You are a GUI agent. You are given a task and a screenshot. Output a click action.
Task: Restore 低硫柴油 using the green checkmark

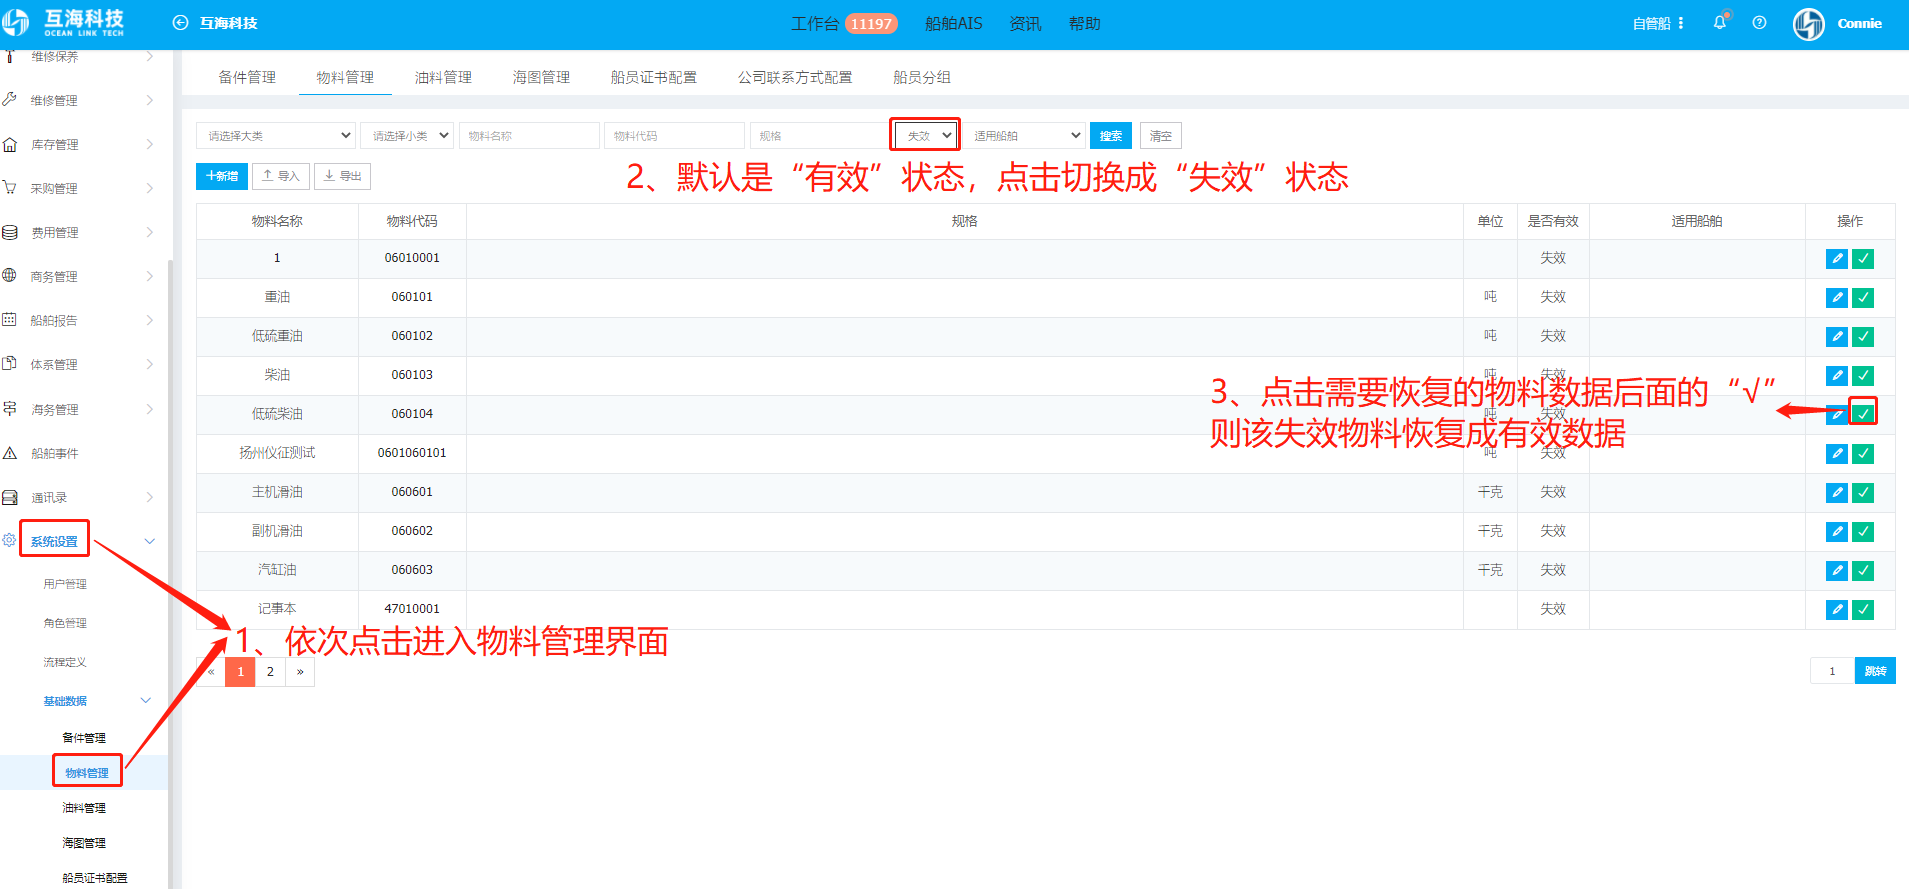point(1863,414)
